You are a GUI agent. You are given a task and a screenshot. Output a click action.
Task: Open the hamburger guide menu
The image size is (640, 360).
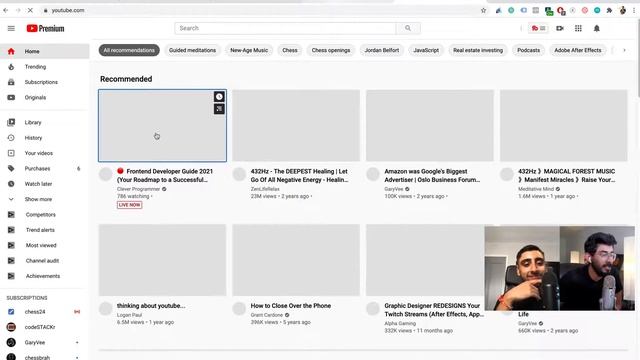coord(11,28)
